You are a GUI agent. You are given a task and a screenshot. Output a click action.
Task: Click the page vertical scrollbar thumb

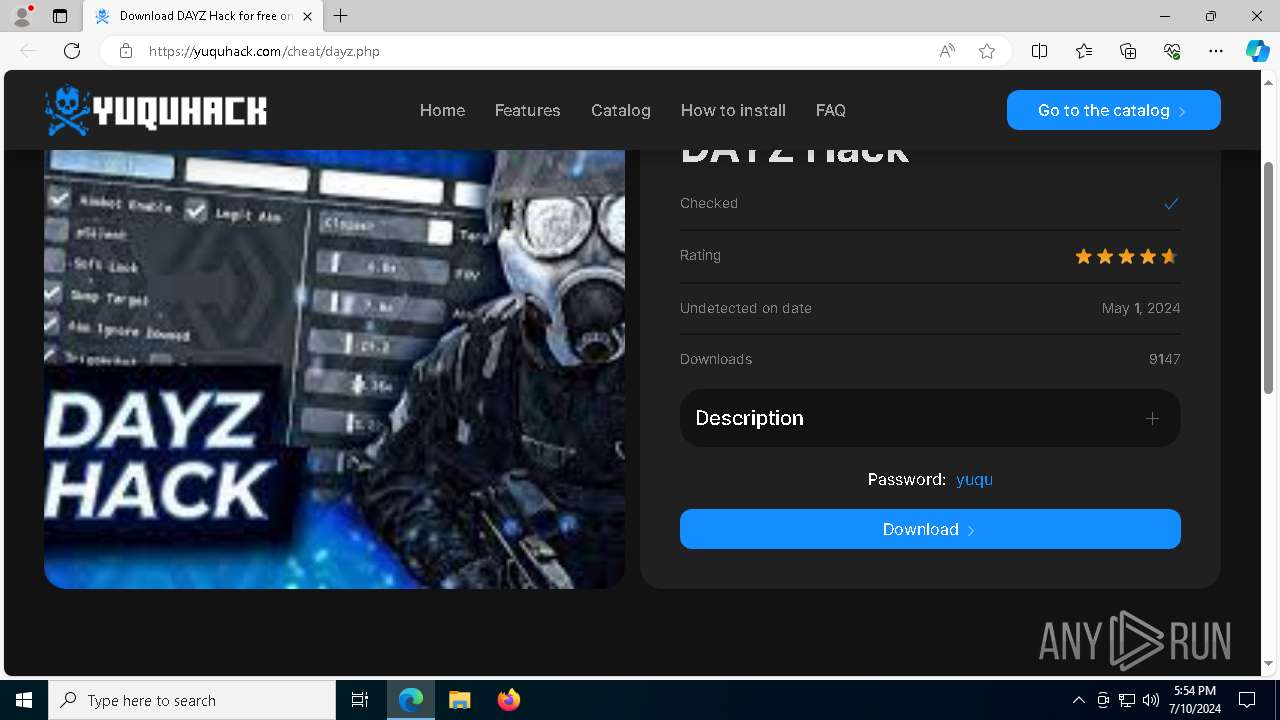[x=1268, y=277]
